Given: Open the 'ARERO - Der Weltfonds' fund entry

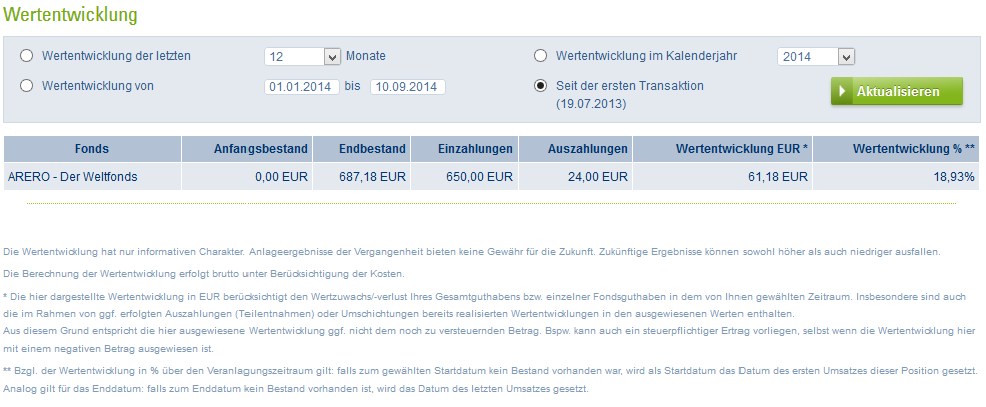Looking at the screenshot, I should (x=72, y=177).
